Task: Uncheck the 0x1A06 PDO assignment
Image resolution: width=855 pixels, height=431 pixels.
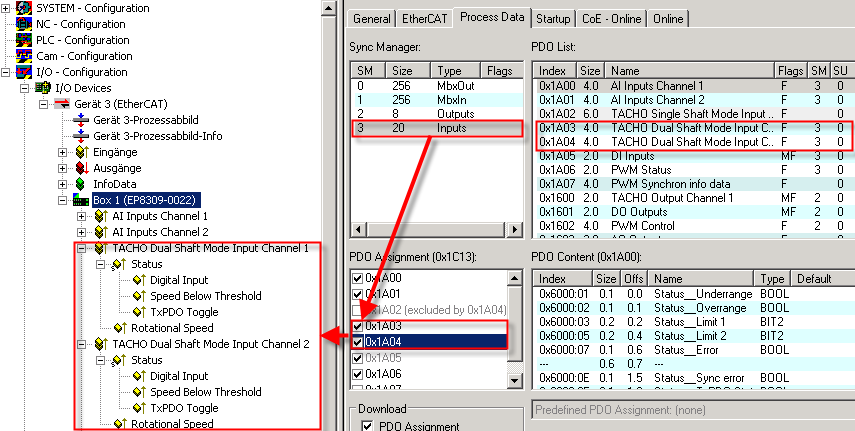Action: (358, 374)
